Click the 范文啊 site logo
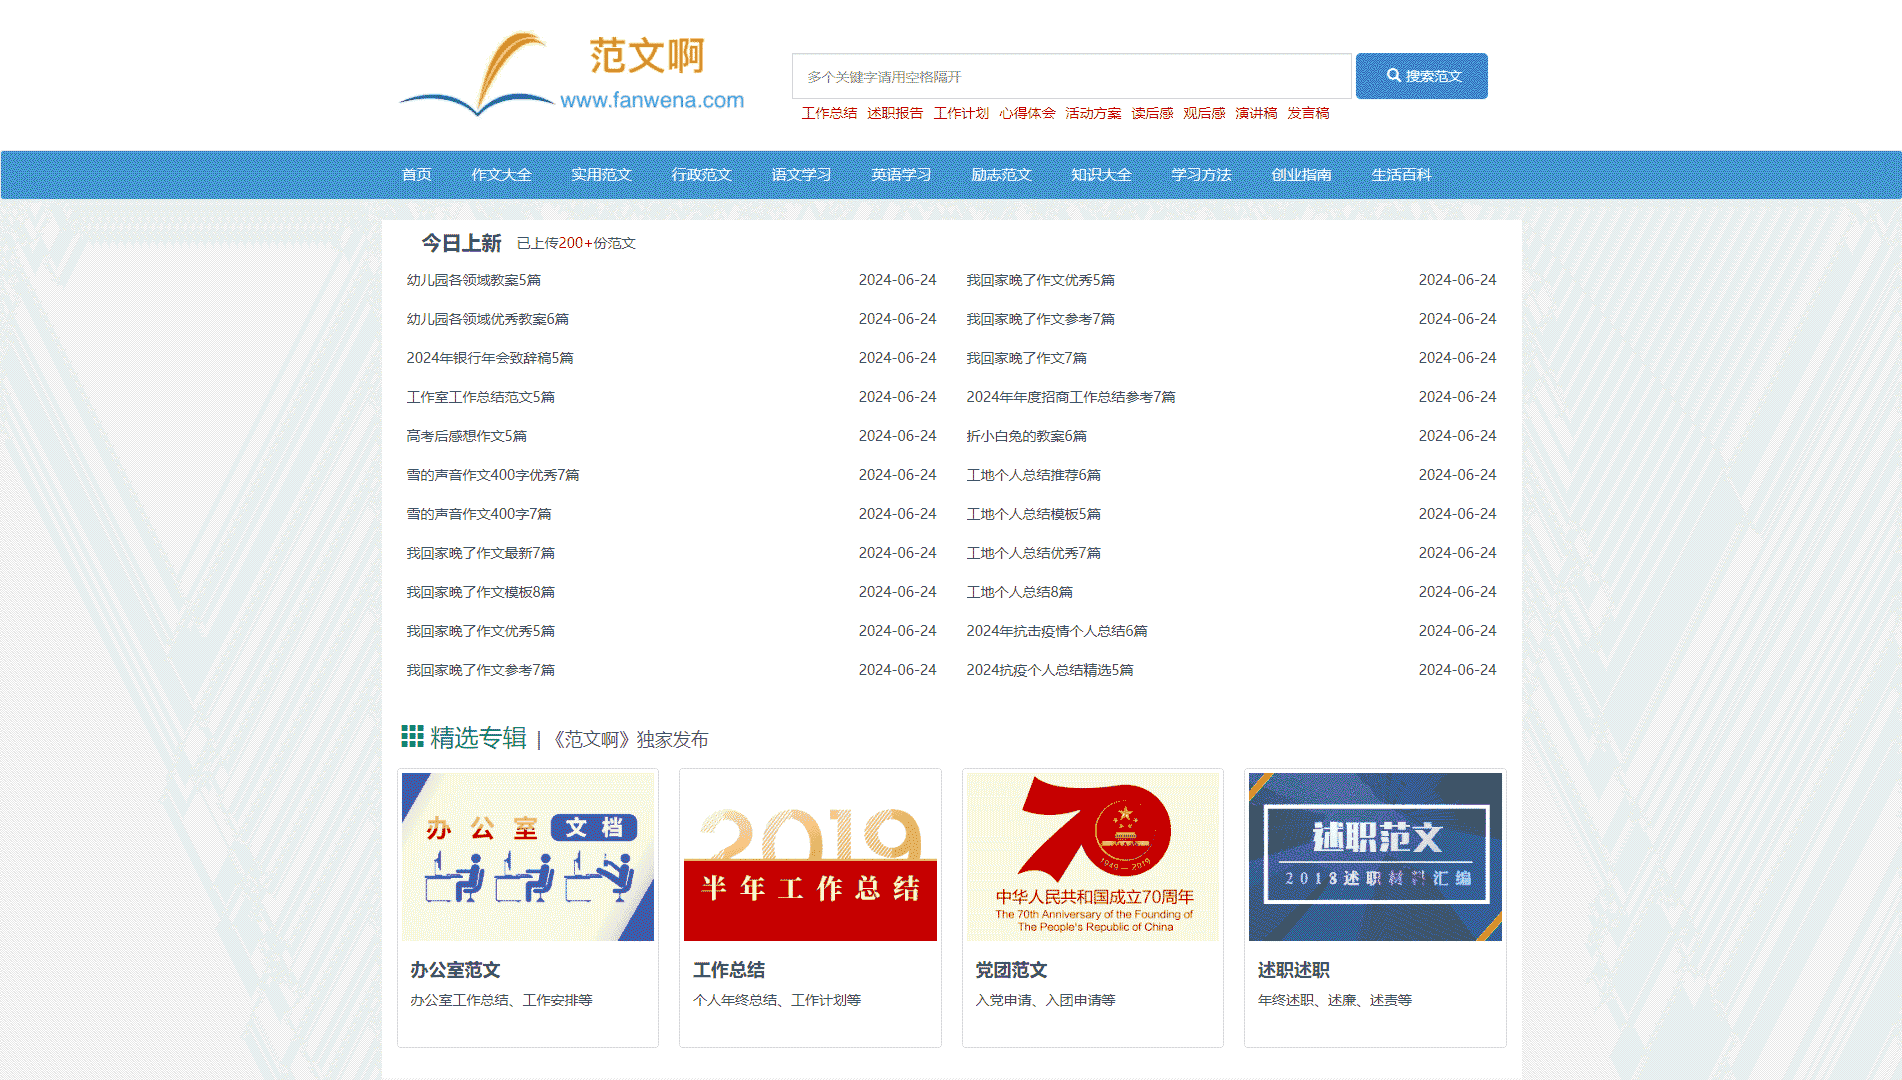 click(x=572, y=75)
